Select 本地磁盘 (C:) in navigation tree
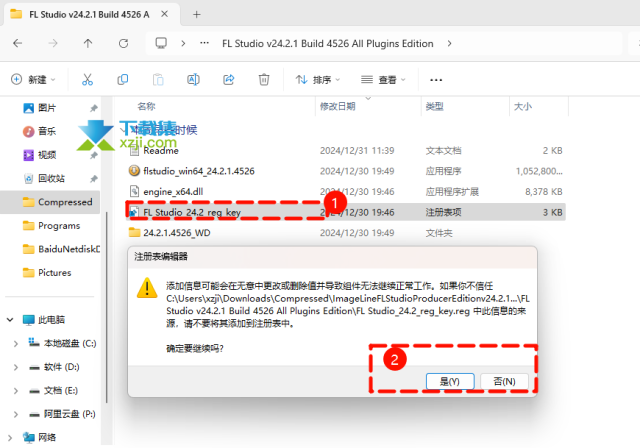Image resolution: width=640 pixels, height=448 pixels. pos(62,344)
